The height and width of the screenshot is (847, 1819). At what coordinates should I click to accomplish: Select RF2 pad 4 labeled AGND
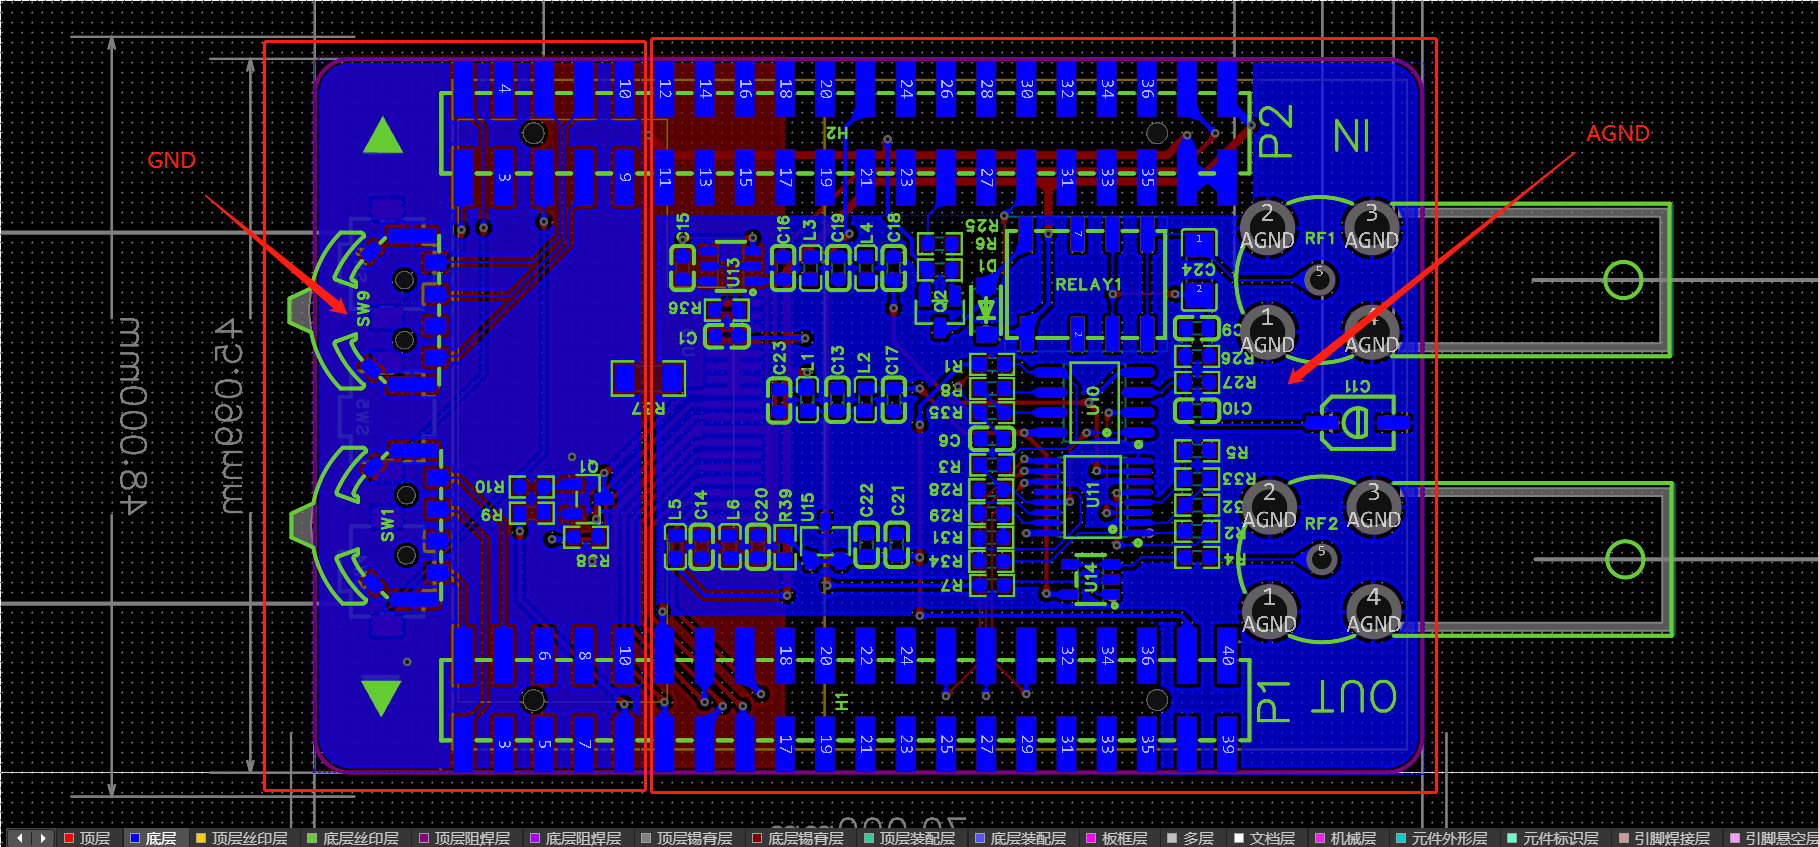coord(1373,611)
